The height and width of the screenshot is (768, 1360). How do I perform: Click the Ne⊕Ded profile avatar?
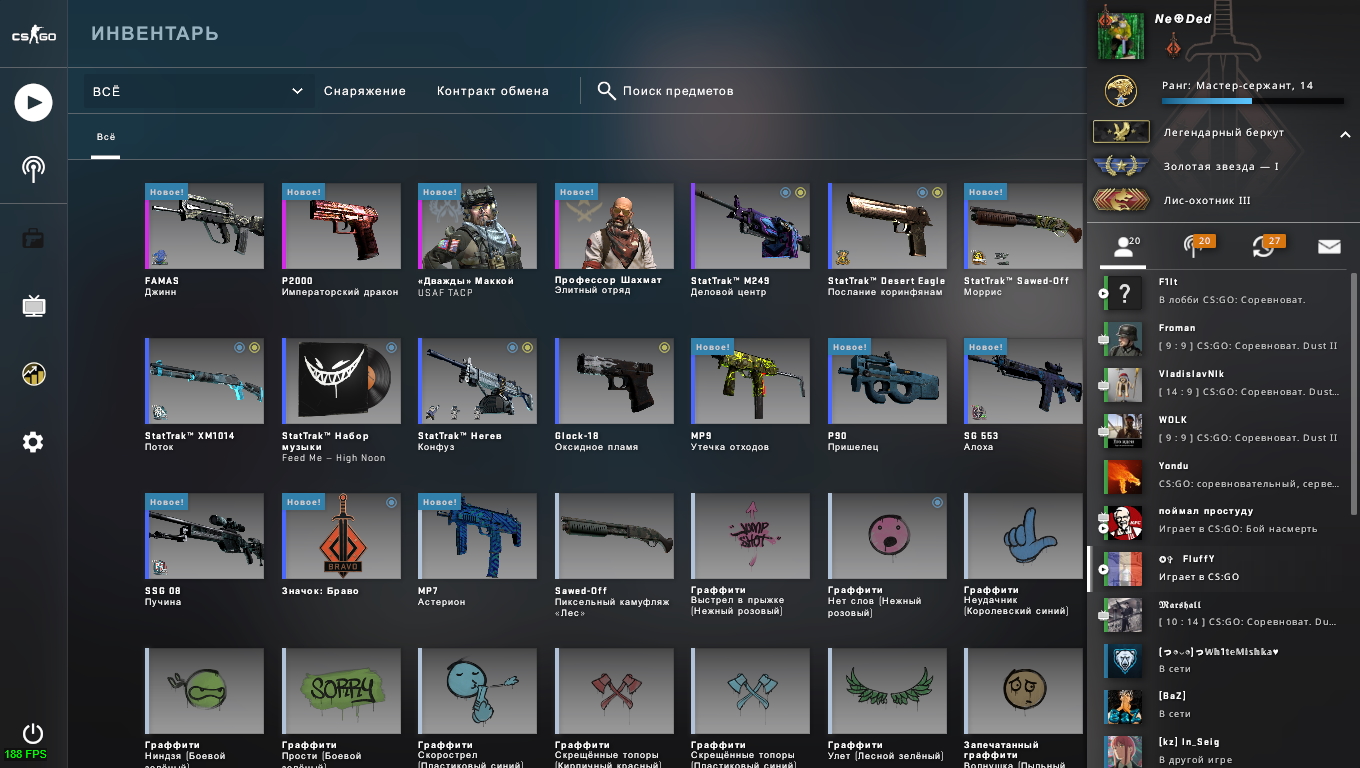pyautogui.click(x=1121, y=36)
